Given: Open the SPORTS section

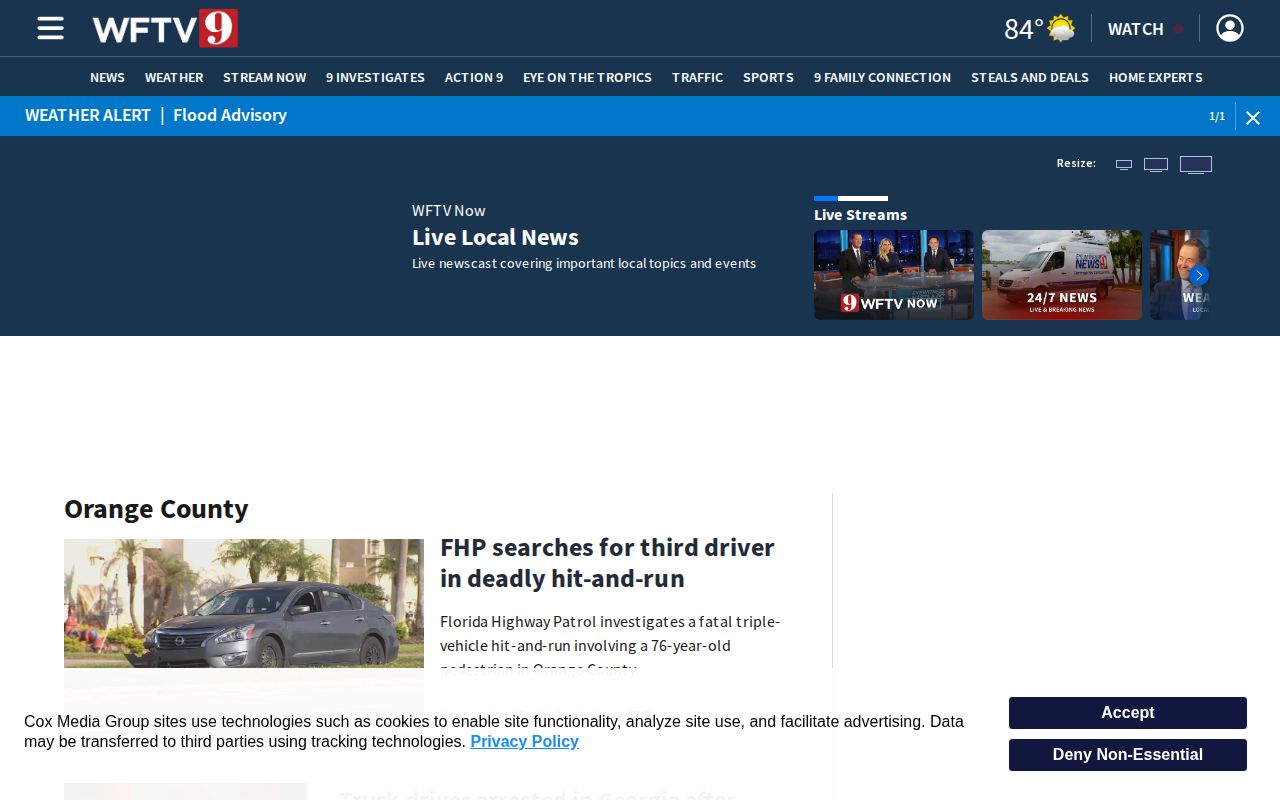Looking at the screenshot, I should tap(768, 77).
